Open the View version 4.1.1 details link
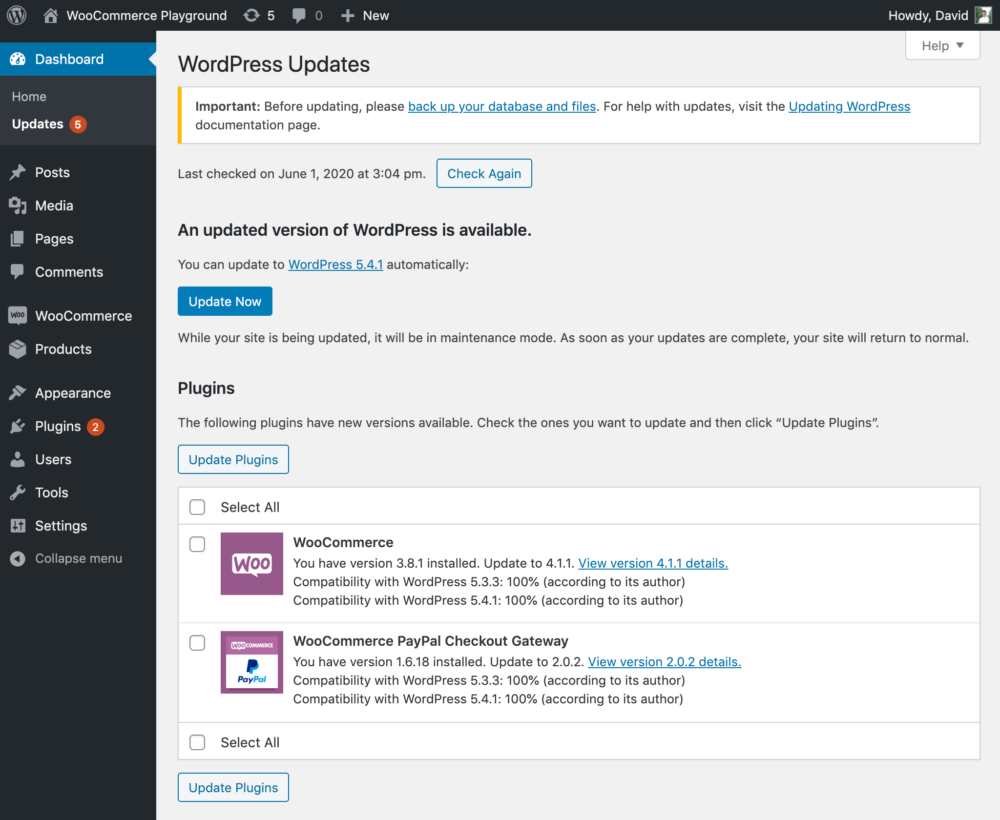1000x820 pixels. point(653,563)
